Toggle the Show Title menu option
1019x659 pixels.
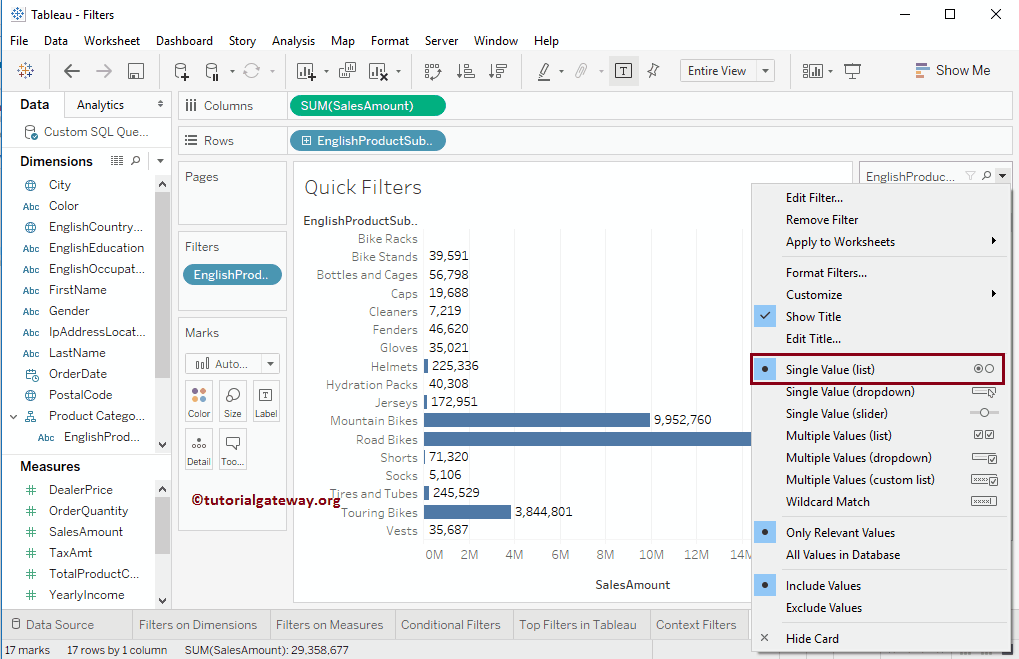[x=813, y=317]
